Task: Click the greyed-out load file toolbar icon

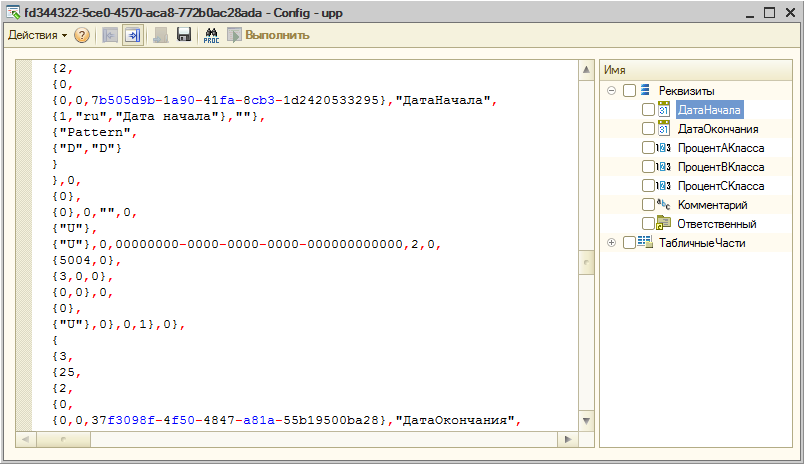Action: 161,35
